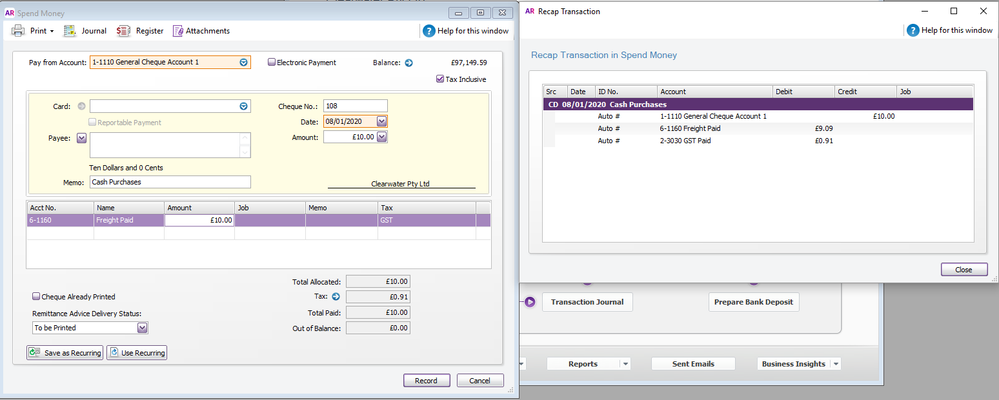Click the Balance arrow icon
The width and height of the screenshot is (999, 400).
408,63
